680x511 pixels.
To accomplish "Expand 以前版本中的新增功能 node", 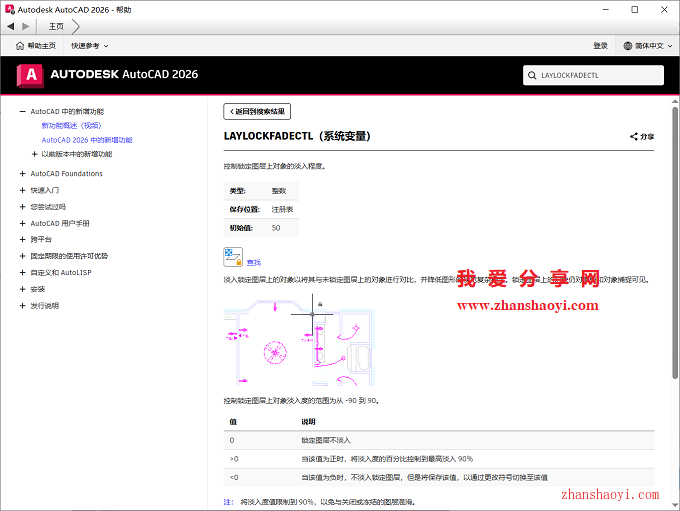I will (x=35, y=154).
